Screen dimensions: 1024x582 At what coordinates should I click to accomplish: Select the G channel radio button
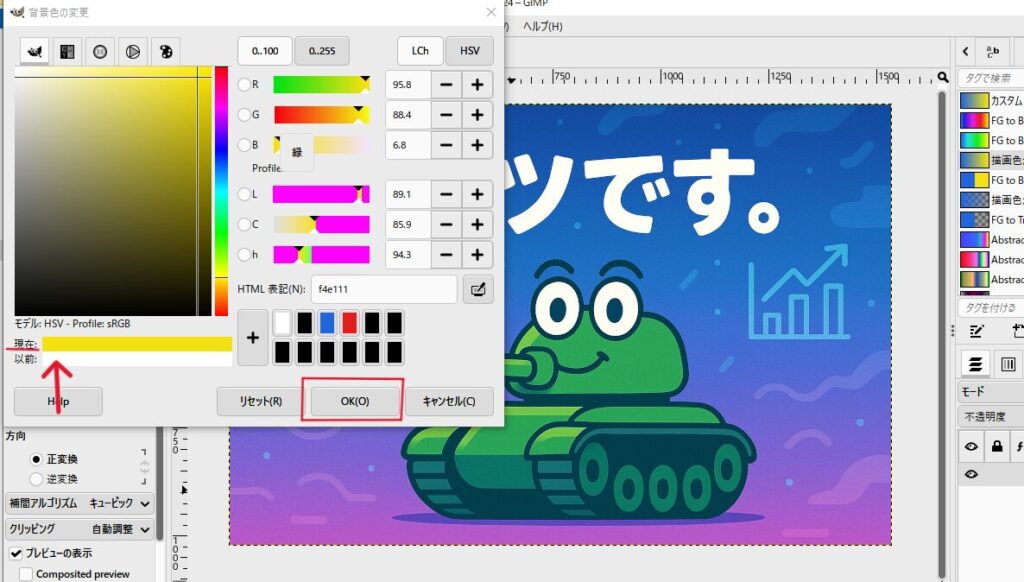pos(244,115)
